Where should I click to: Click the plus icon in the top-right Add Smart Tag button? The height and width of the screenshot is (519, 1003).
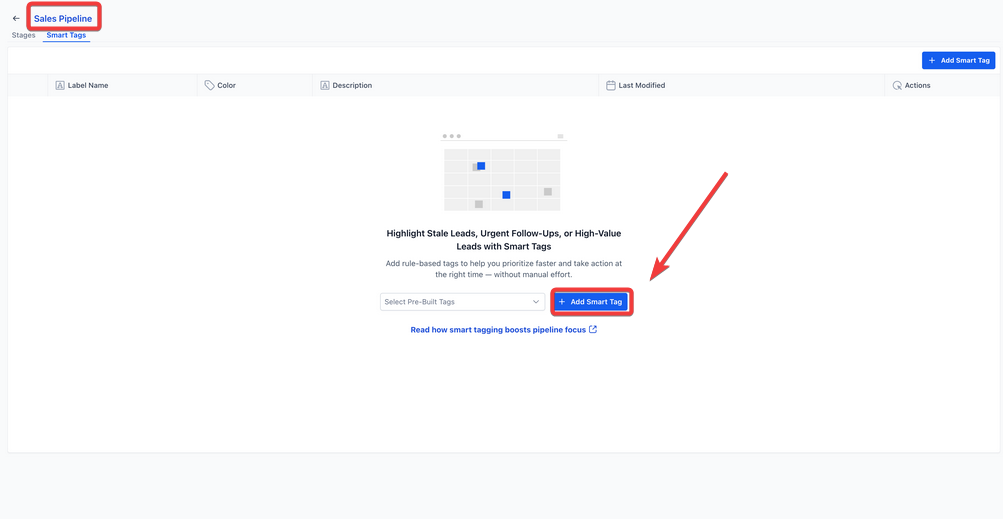[x=932, y=60]
